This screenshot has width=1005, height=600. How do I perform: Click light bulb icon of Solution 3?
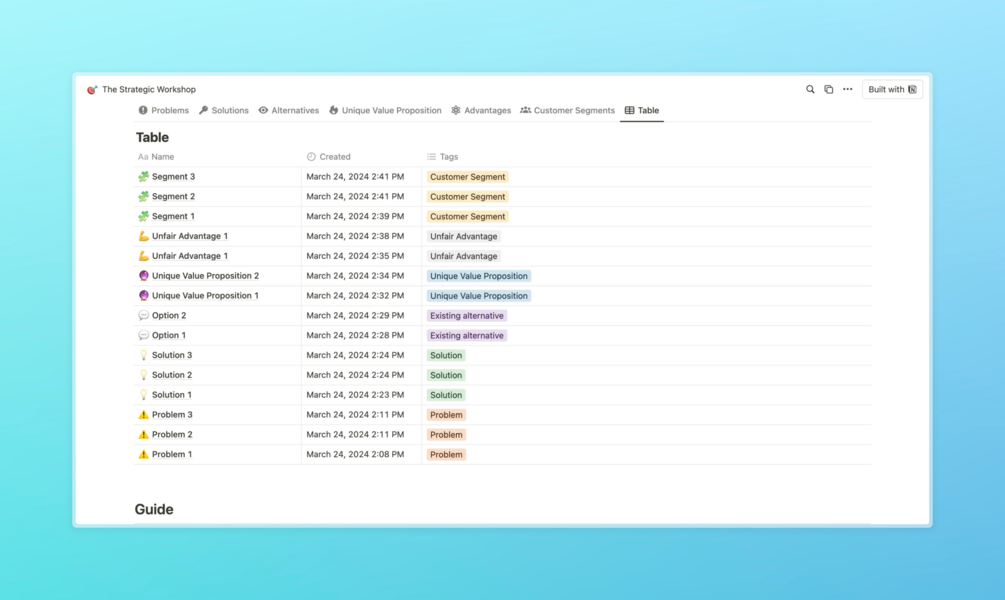tap(144, 355)
